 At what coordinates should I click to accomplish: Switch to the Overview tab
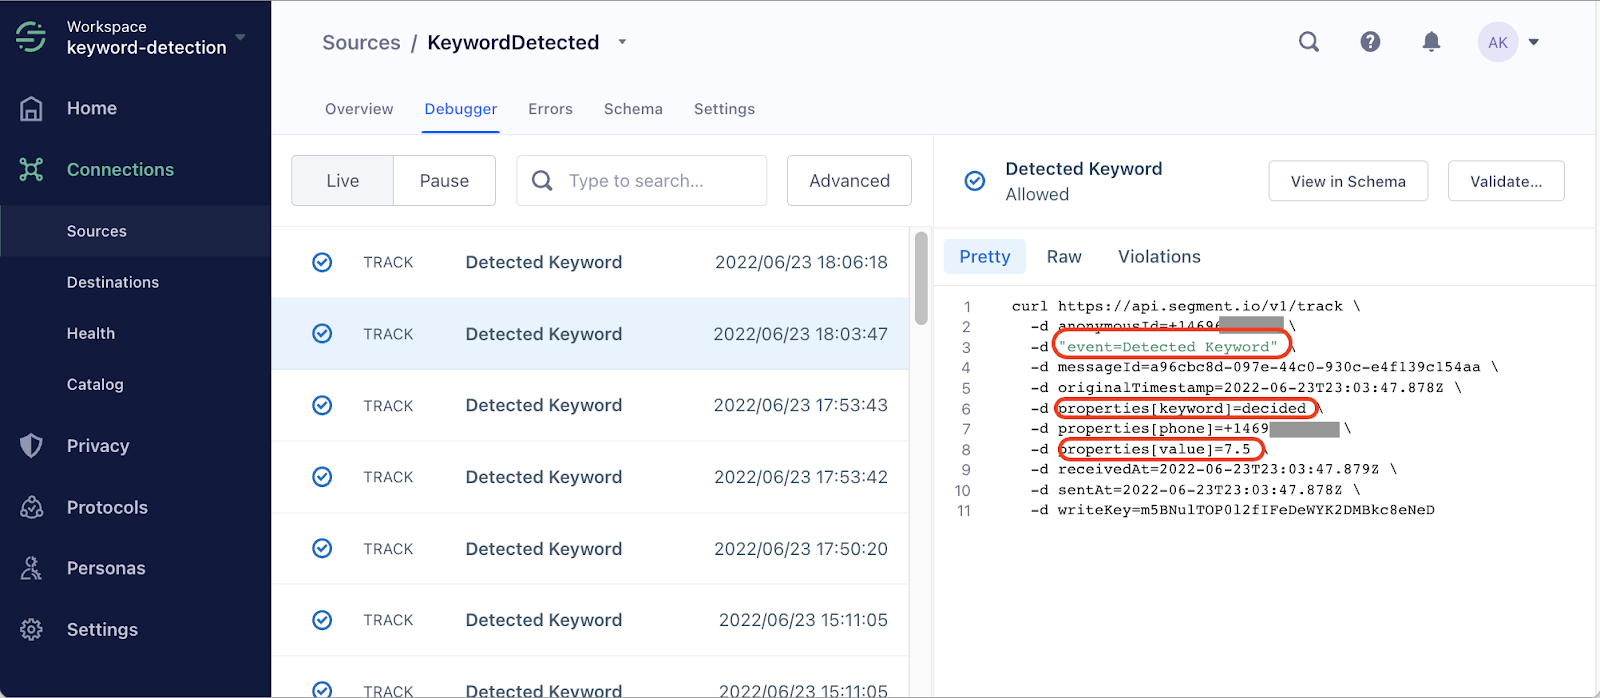(359, 109)
